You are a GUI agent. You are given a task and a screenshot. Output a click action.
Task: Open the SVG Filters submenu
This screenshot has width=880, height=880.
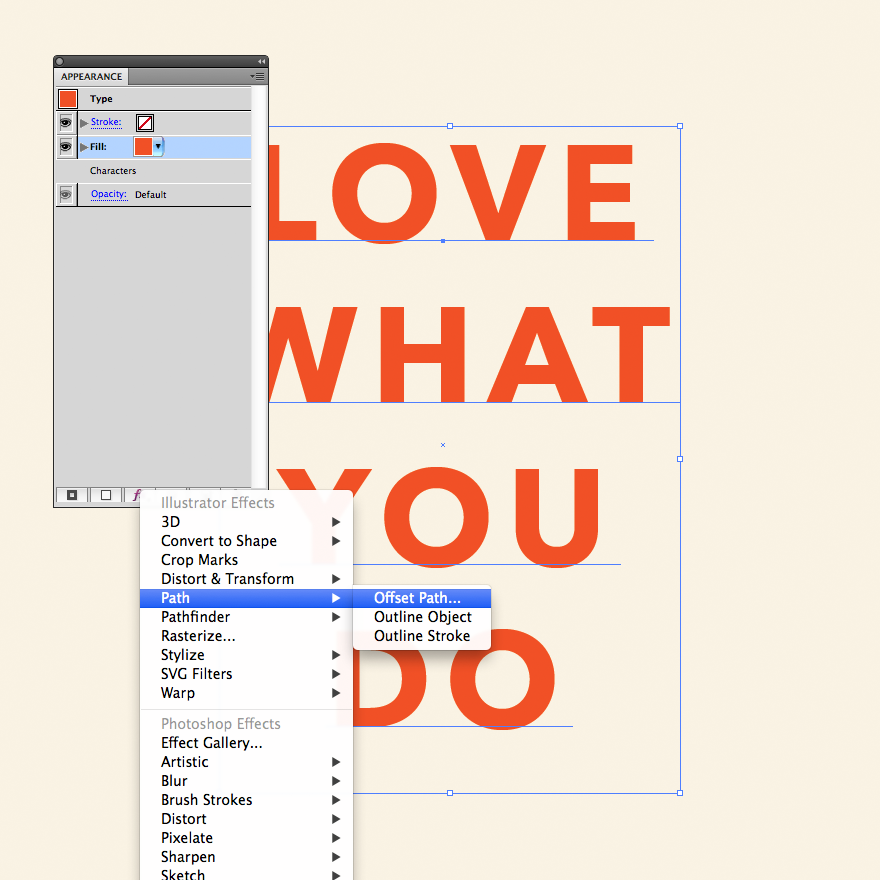(246, 674)
